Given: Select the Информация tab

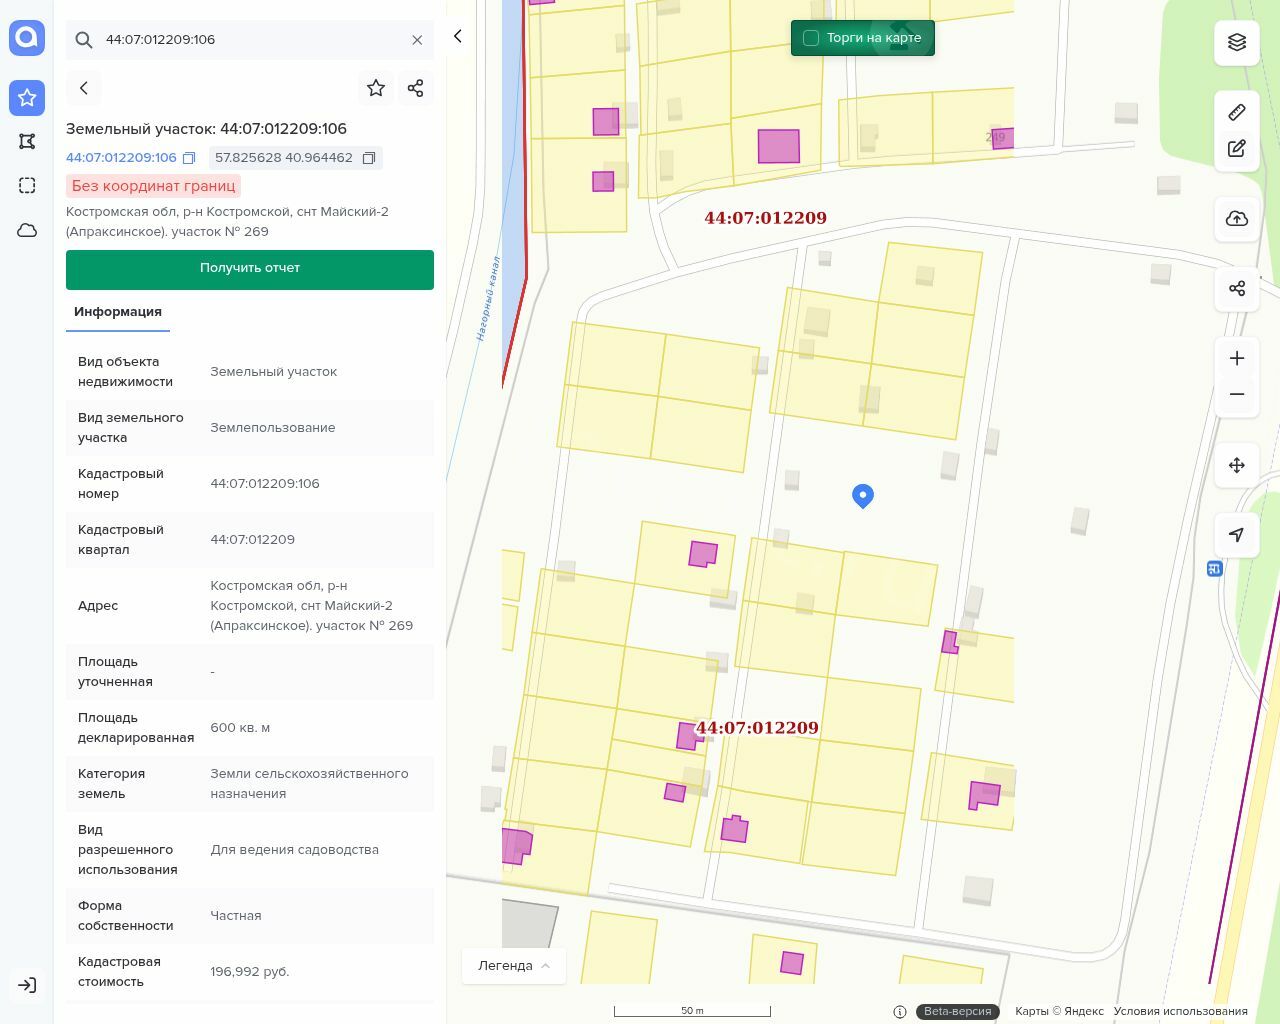Looking at the screenshot, I should (118, 312).
